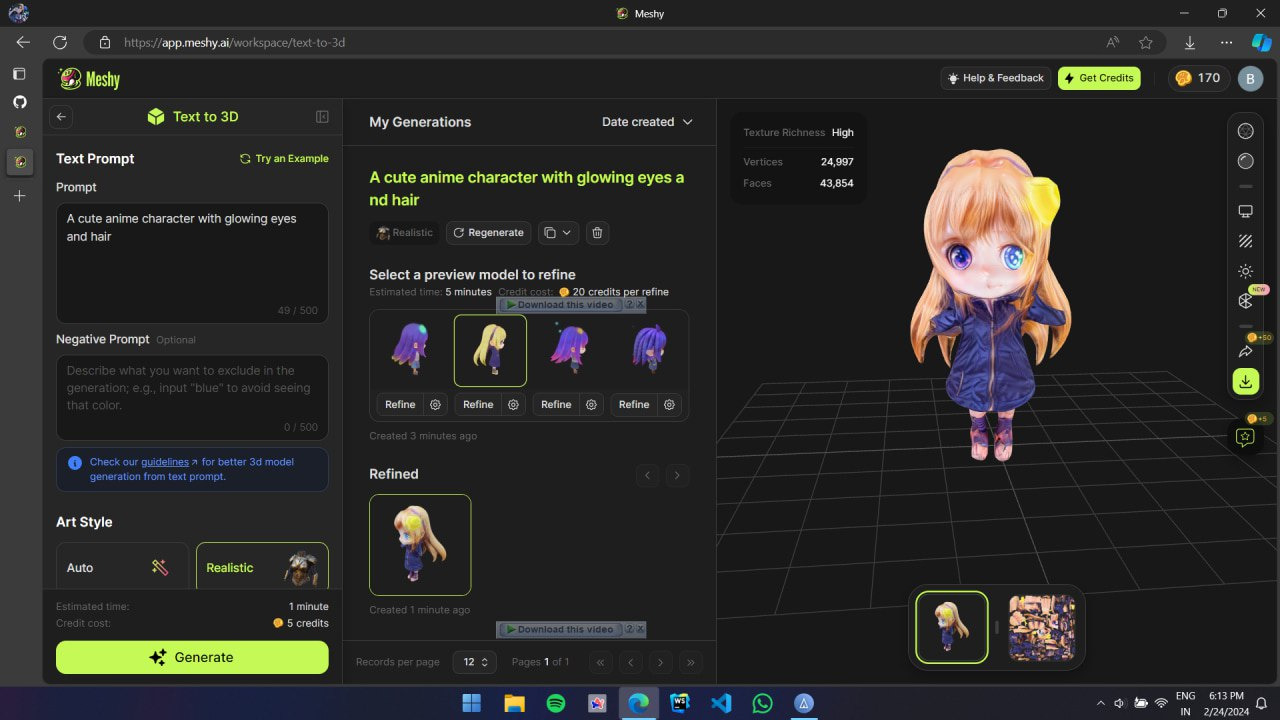Select the Realistic art style option
The image size is (1280, 720).
coord(262,566)
